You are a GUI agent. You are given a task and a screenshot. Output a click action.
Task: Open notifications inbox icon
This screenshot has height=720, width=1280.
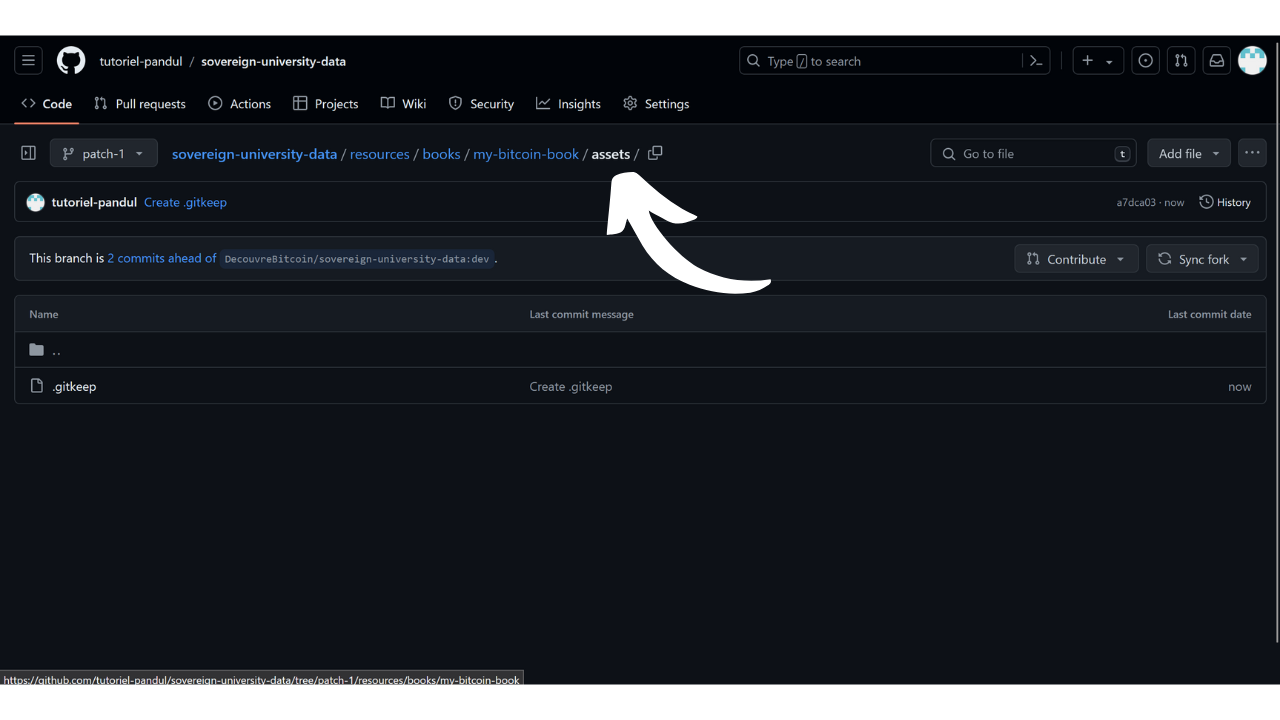(x=1217, y=61)
